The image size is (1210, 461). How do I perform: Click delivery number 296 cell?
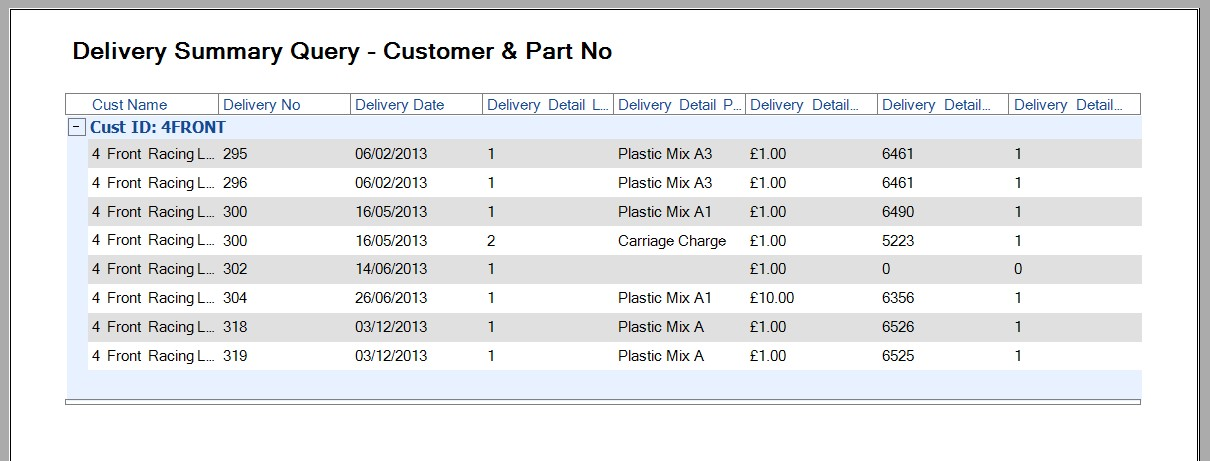pos(235,183)
